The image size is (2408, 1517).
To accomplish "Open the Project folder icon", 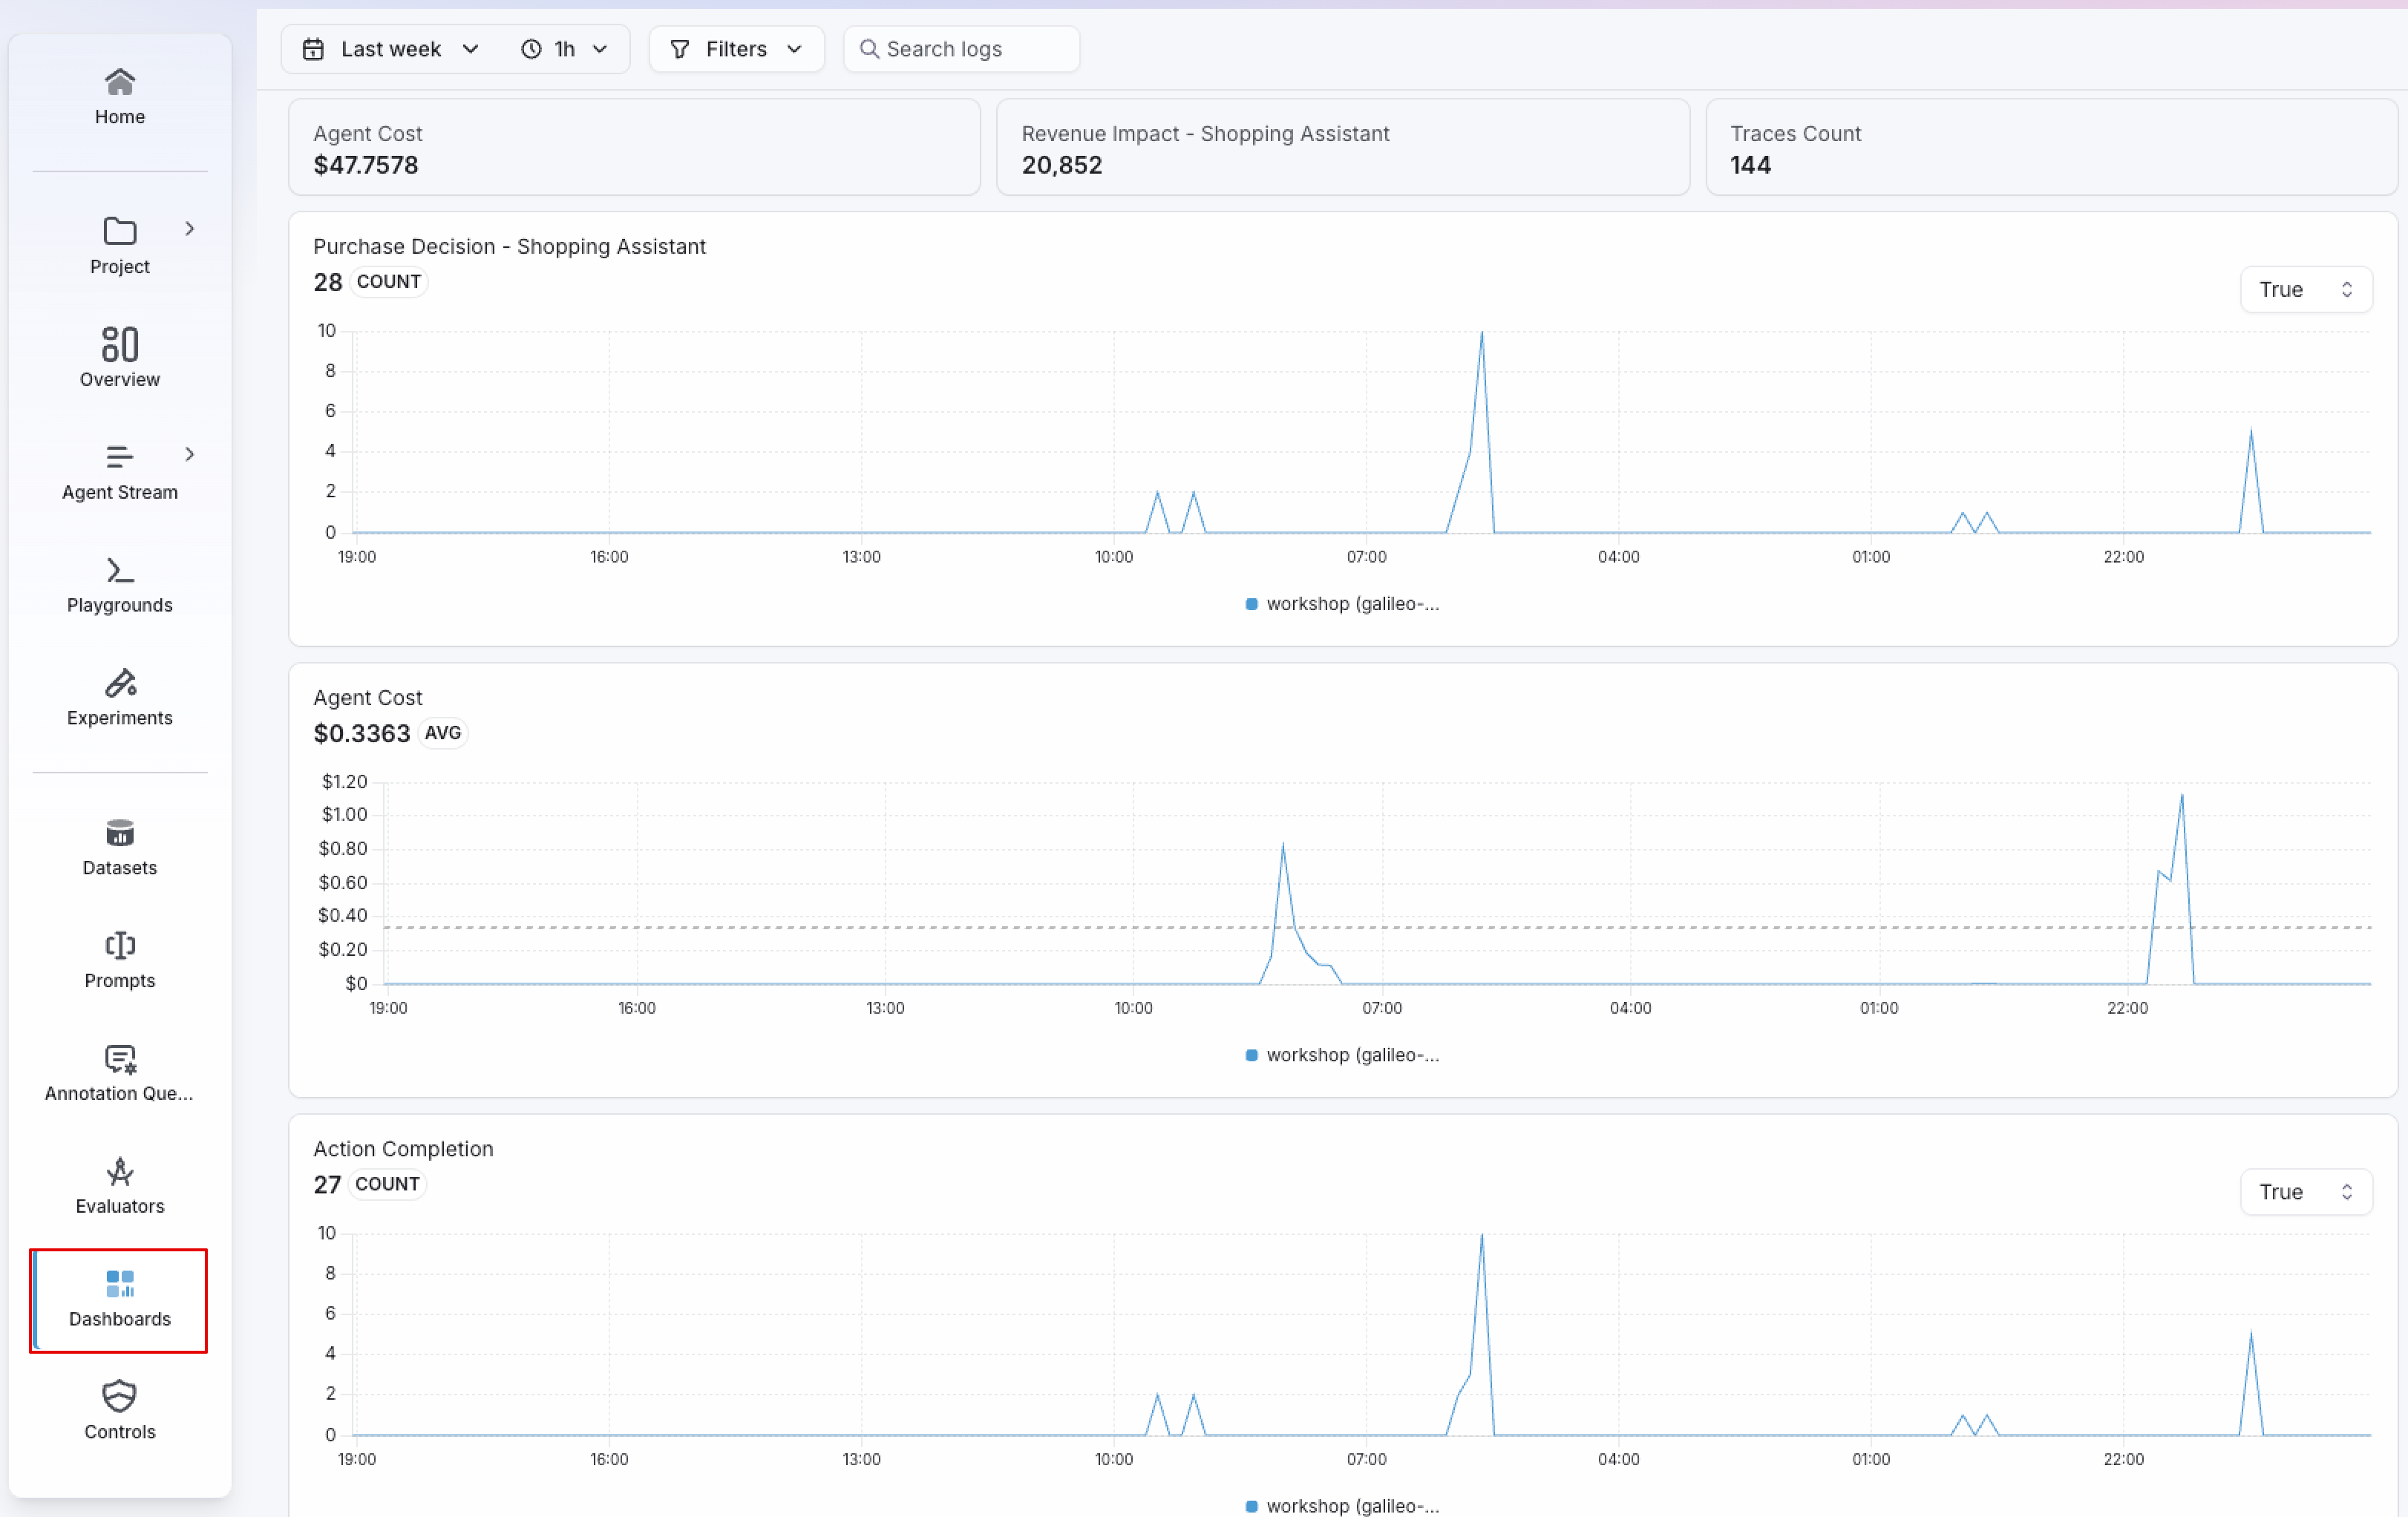I will click(120, 231).
